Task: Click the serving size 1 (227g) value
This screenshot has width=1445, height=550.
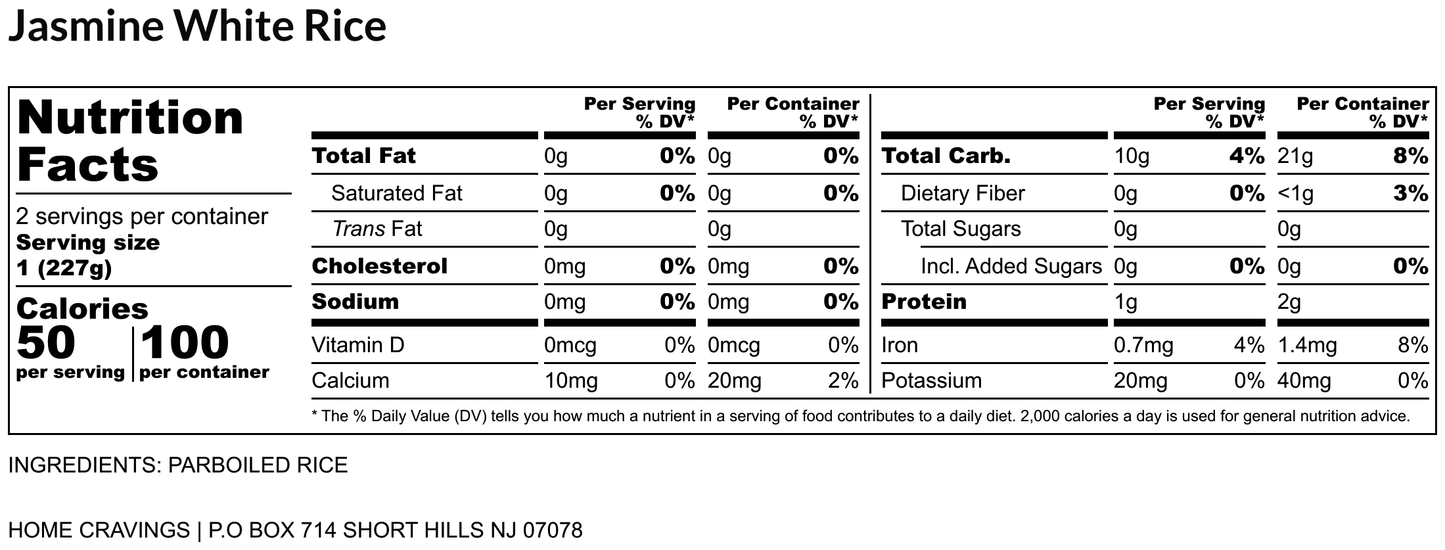Action: pyautogui.click(x=65, y=269)
